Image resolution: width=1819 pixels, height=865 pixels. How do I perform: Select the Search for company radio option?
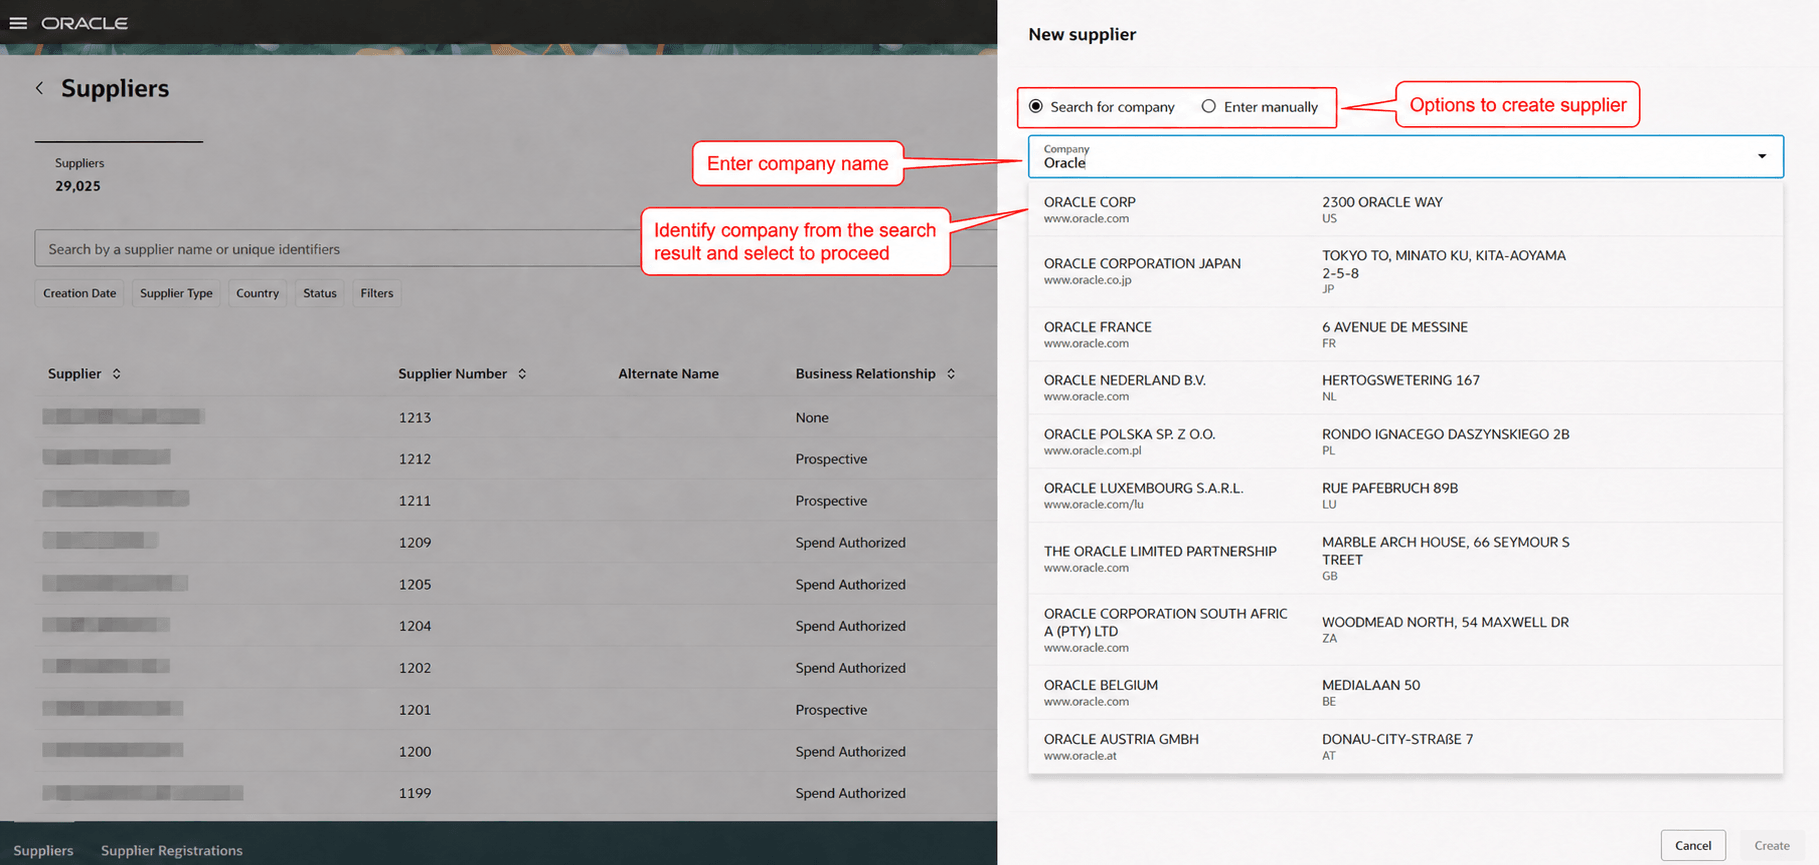pos(1036,106)
